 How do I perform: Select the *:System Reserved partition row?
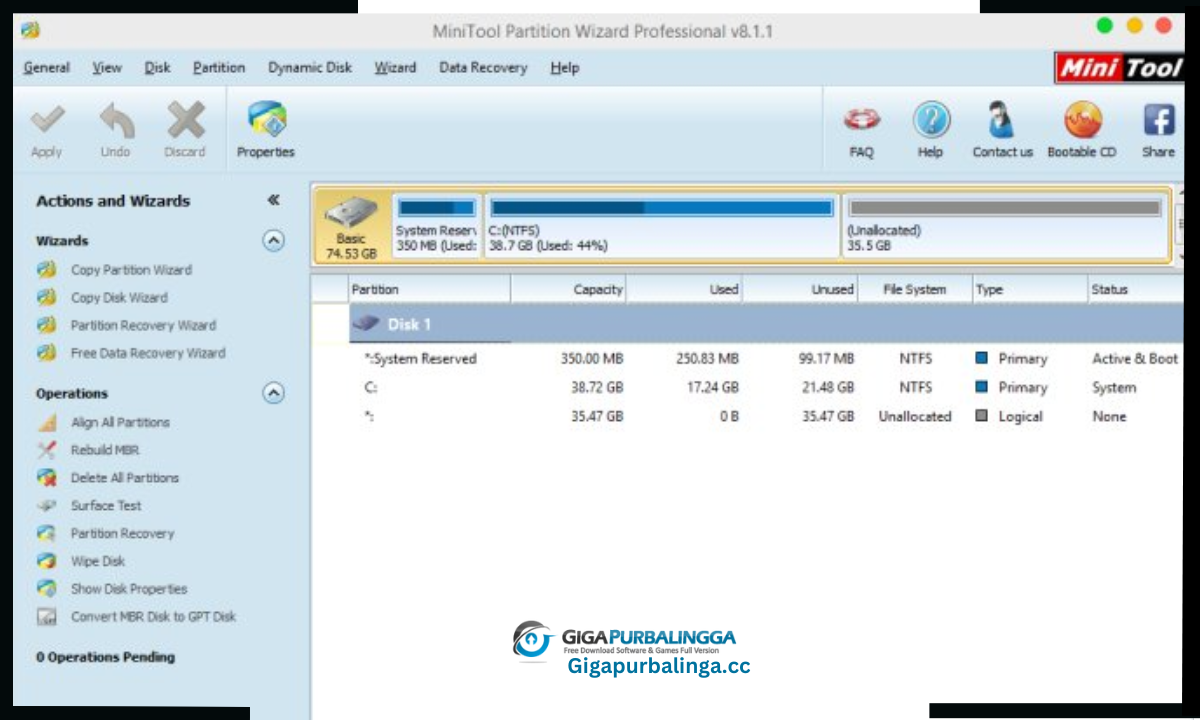click(766, 359)
